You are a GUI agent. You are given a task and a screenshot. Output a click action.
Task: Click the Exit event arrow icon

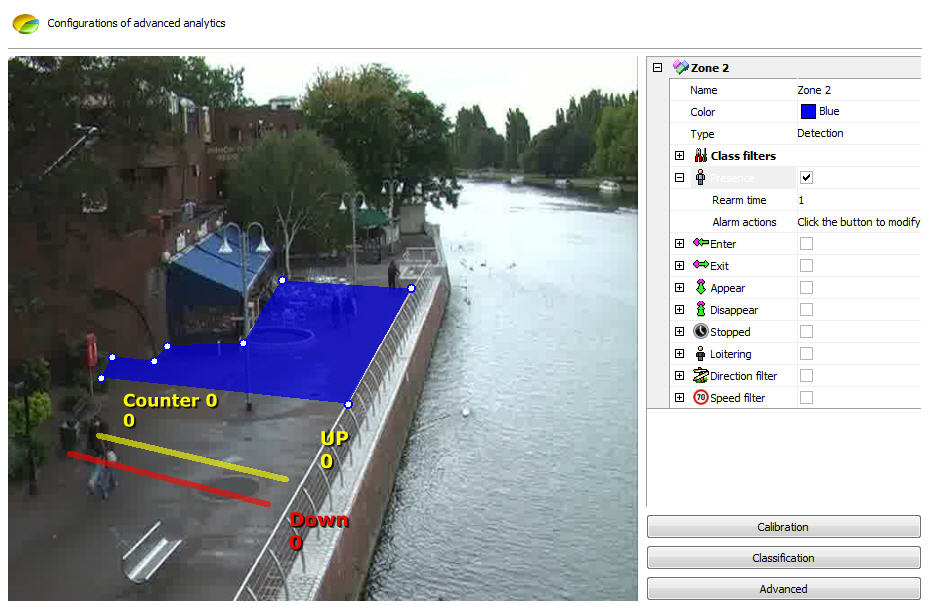pyautogui.click(x=700, y=265)
